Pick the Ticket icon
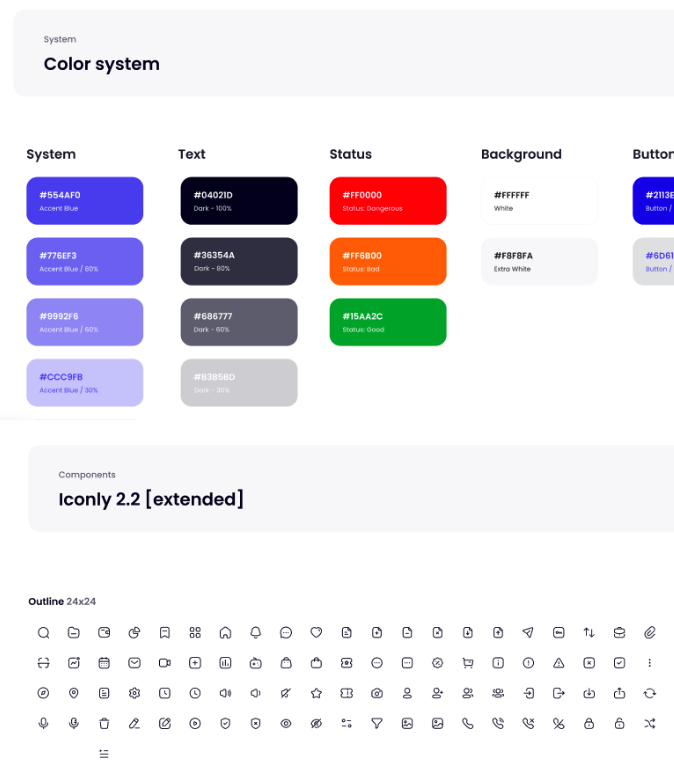The height and width of the screenshot is (767, 674). coord(347,693)
